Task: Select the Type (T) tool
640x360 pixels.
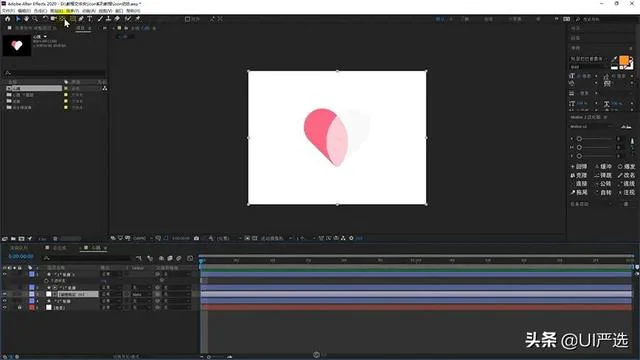Action: click(x=90, y=19)
